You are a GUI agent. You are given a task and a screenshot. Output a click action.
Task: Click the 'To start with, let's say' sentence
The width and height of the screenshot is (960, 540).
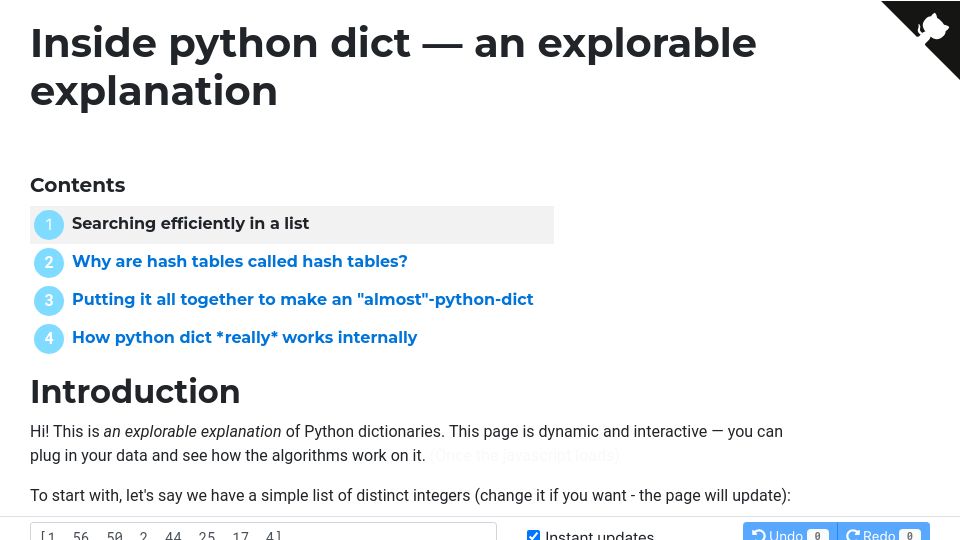pos(410,495)
